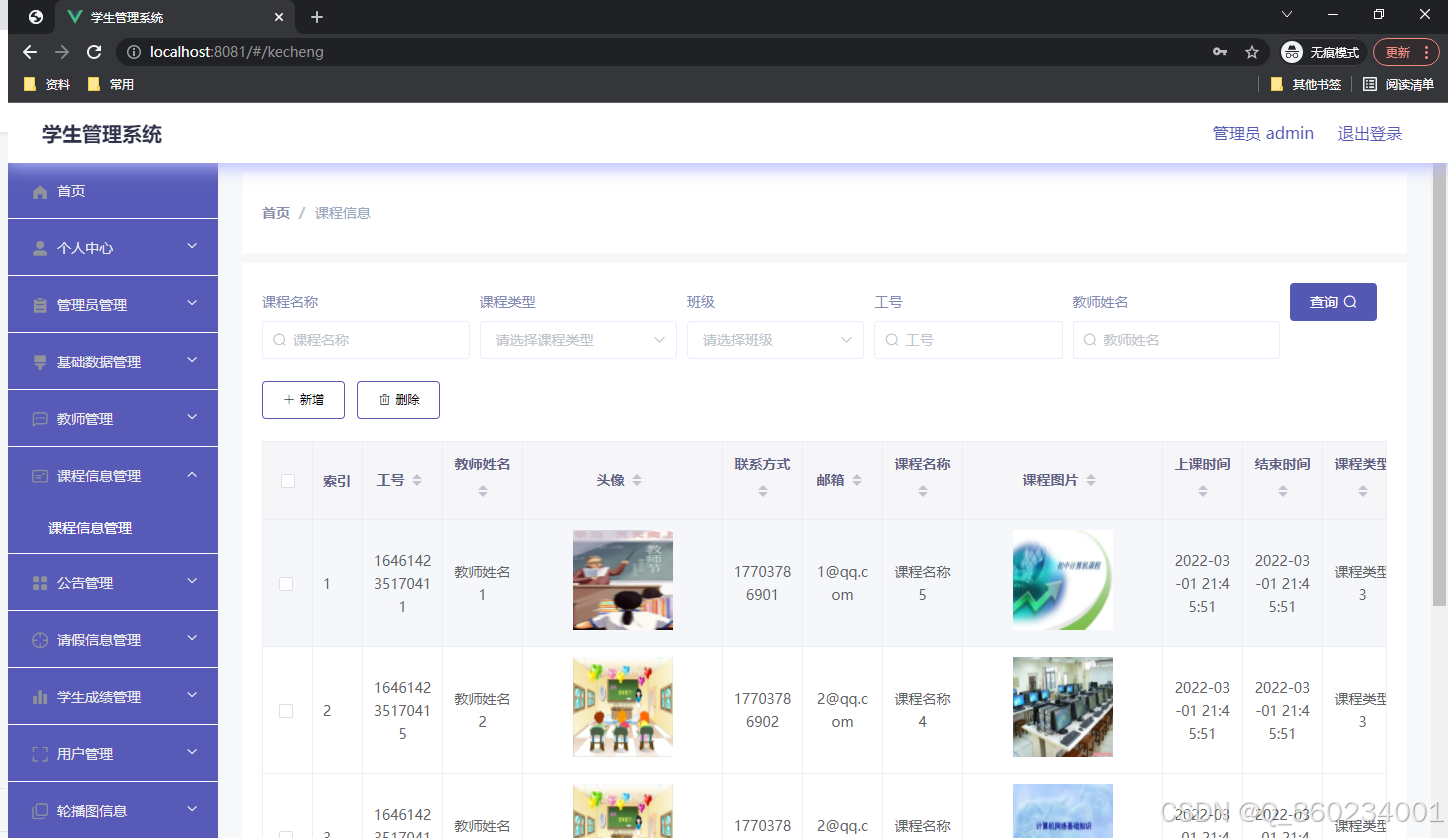
Task: Click the 1@qq.com email cell
Action: [843, 583]
